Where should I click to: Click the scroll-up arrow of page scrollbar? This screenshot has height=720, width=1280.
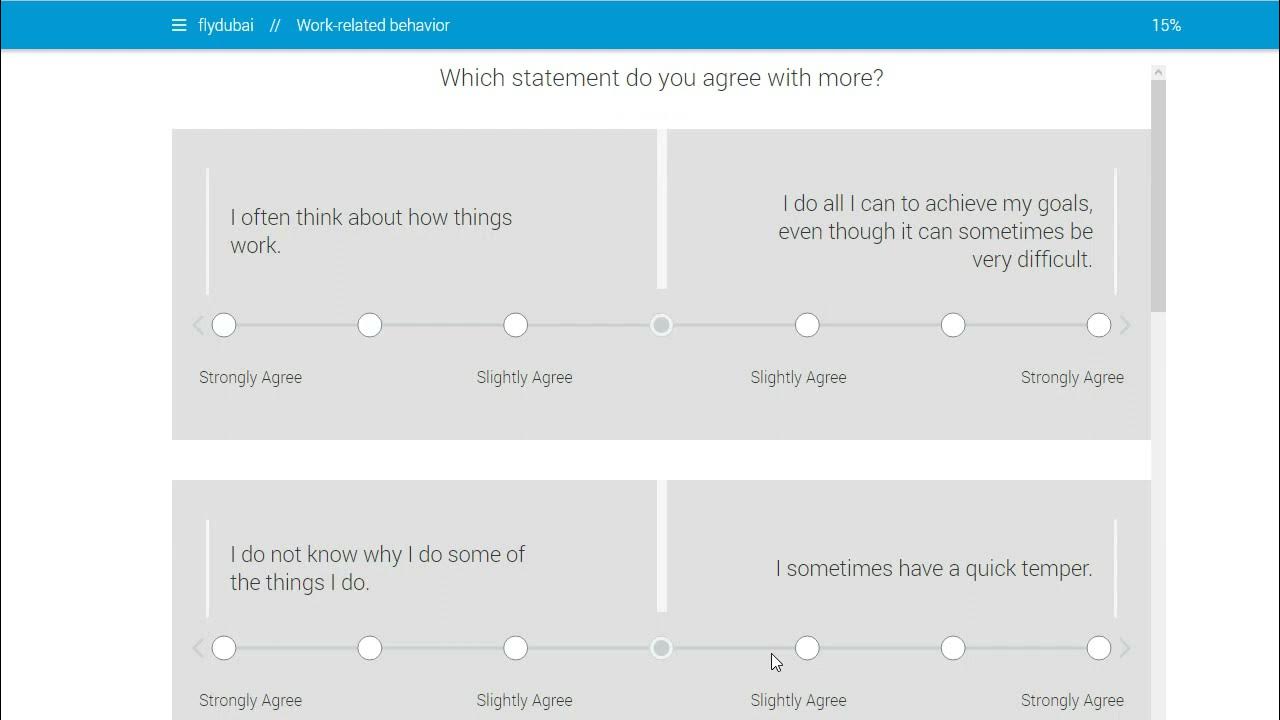1158,72
